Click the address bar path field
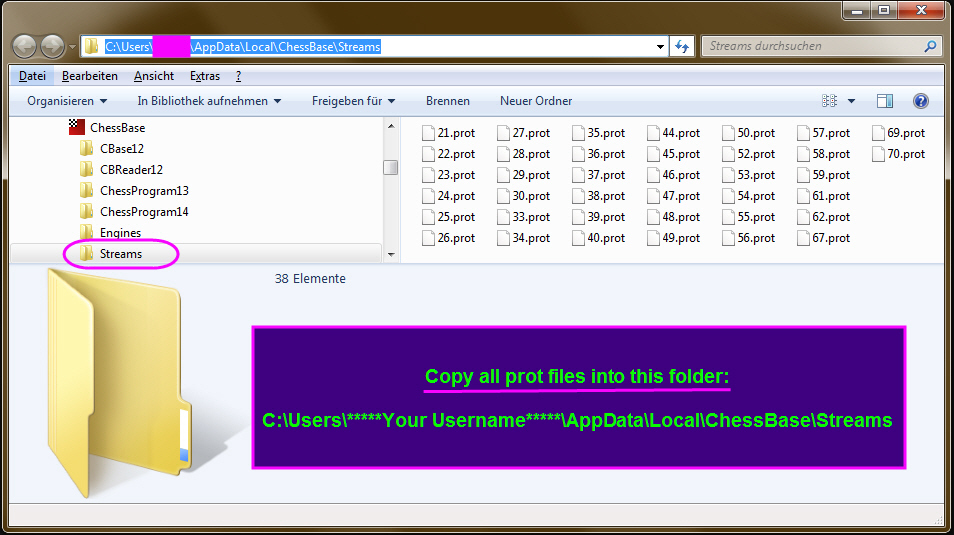The image size is (954, 535). (376, 47)
